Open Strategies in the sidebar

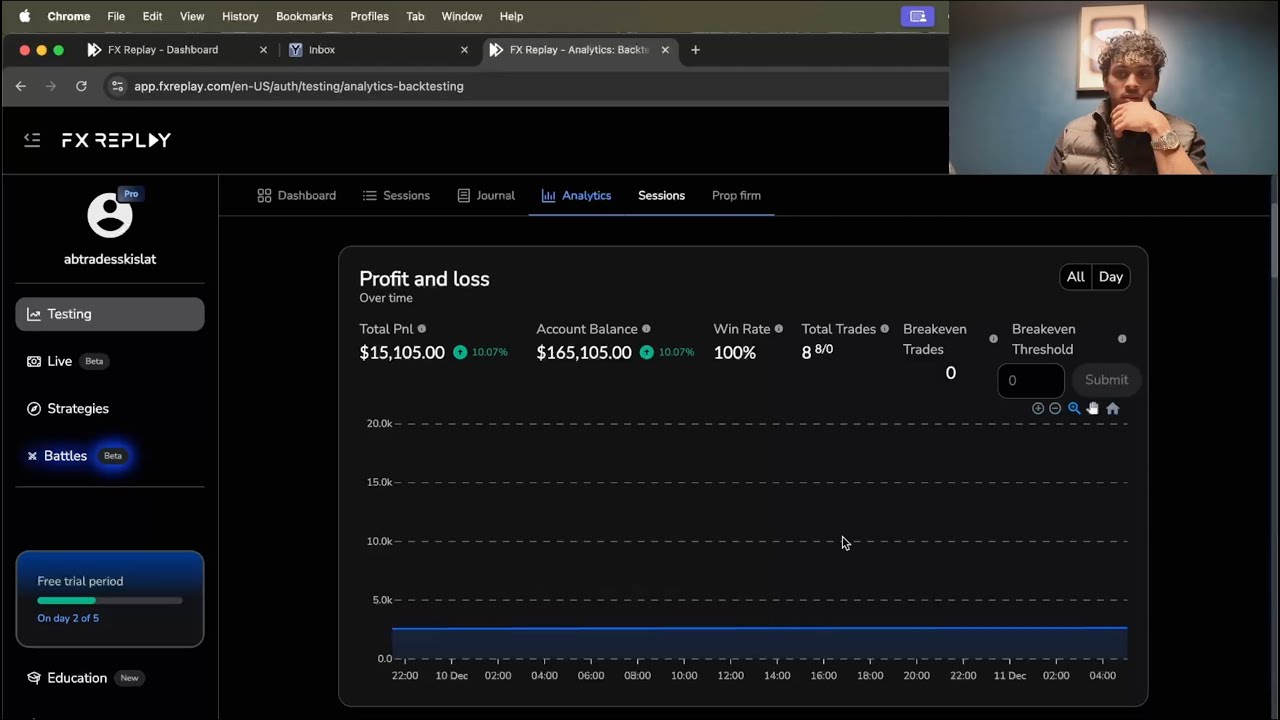pyautogui.click(x=68, y=408)
